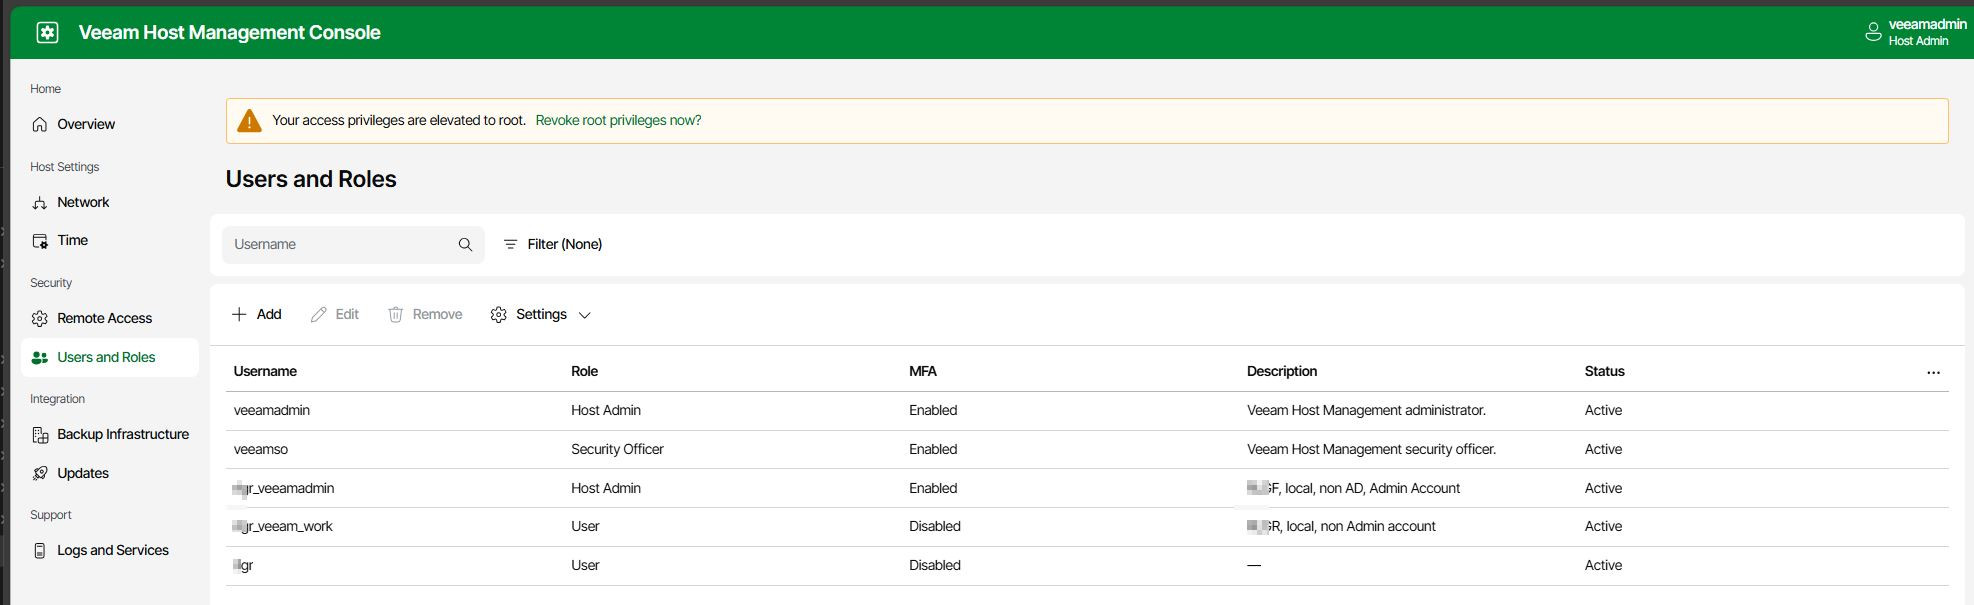
Task: Click Veeam Host Management security officer description
Action: click(x=1371, y=449)
